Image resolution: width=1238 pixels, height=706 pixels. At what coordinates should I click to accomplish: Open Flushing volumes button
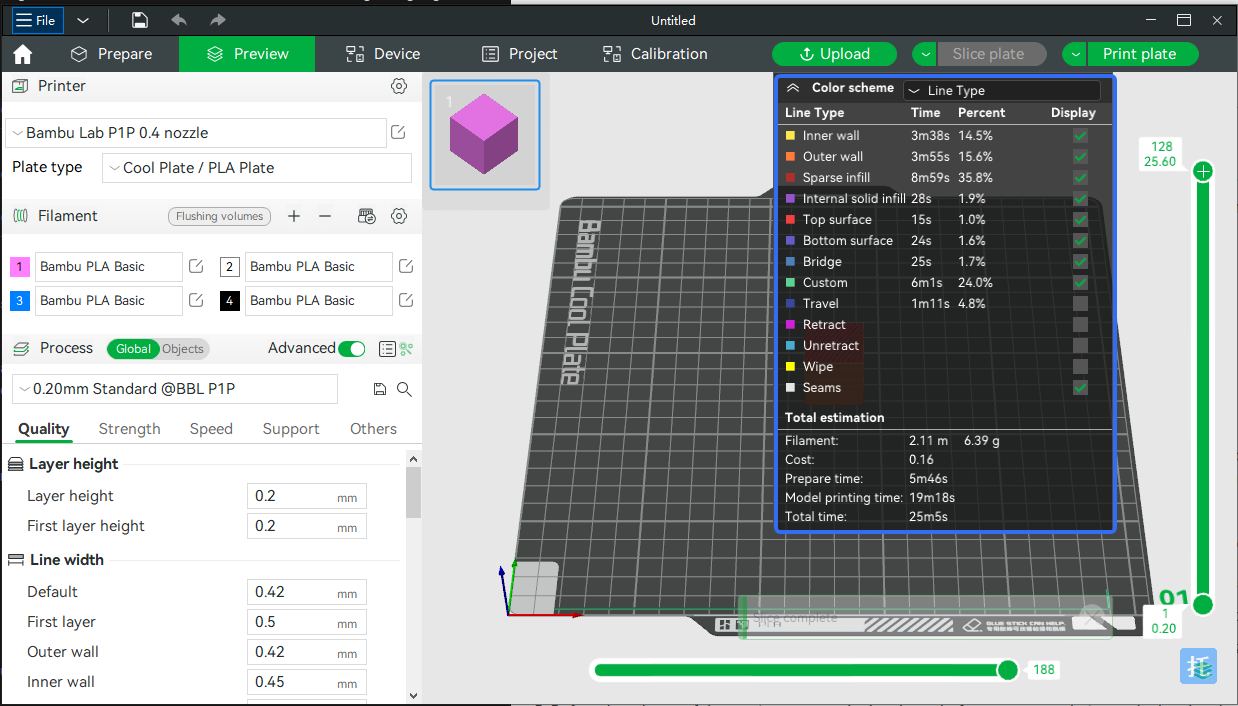pyautogui.click(x=220, y=216)
